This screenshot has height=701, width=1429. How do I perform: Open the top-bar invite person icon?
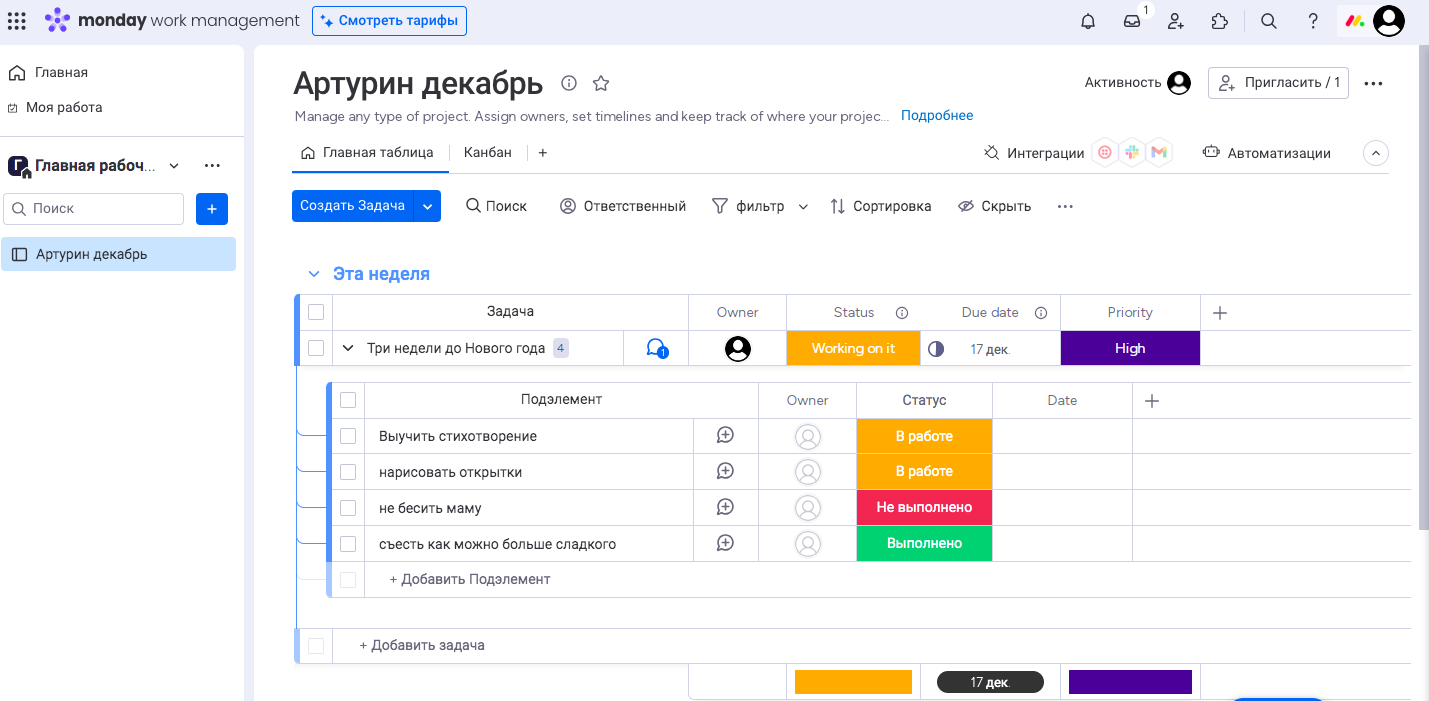click(1175, 20)
